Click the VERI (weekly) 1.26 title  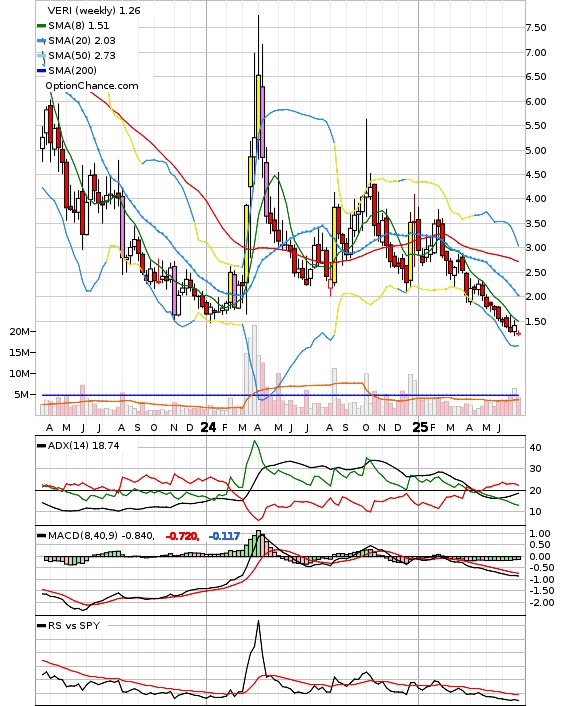(x=94, y=10)
